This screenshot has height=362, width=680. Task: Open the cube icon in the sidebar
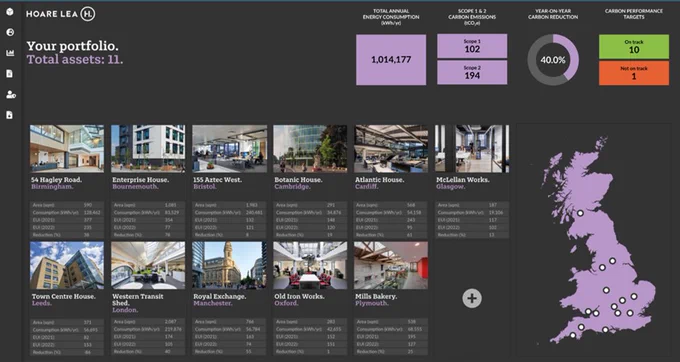10,12
